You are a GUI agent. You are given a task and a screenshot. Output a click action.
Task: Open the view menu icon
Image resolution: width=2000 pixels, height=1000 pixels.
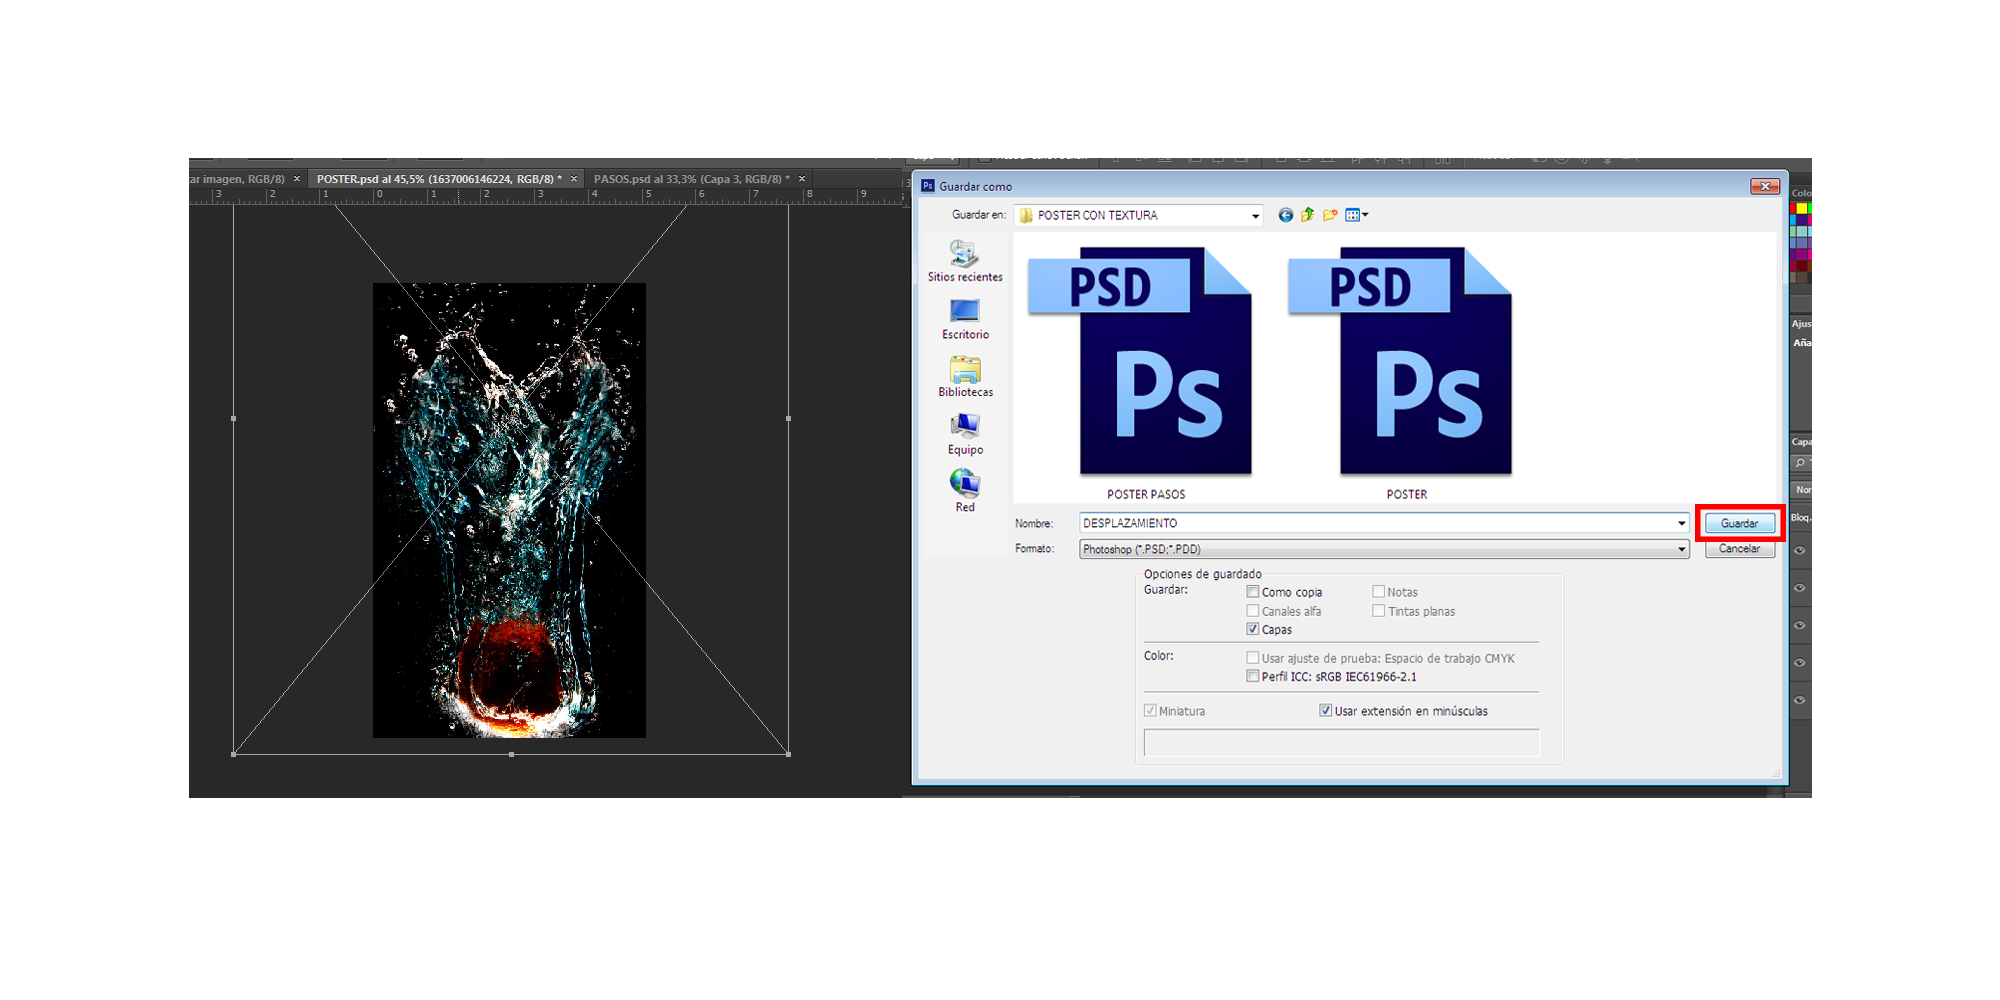[1356, 215]
